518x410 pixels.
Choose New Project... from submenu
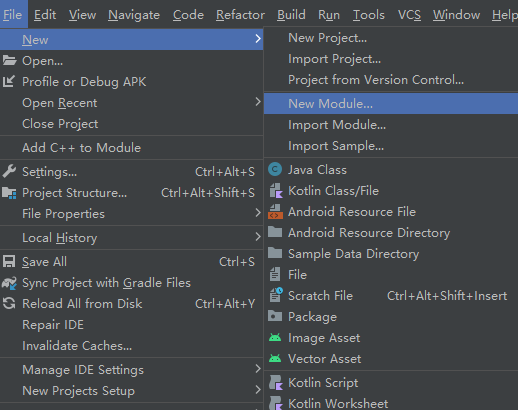(x=391, y=38)
